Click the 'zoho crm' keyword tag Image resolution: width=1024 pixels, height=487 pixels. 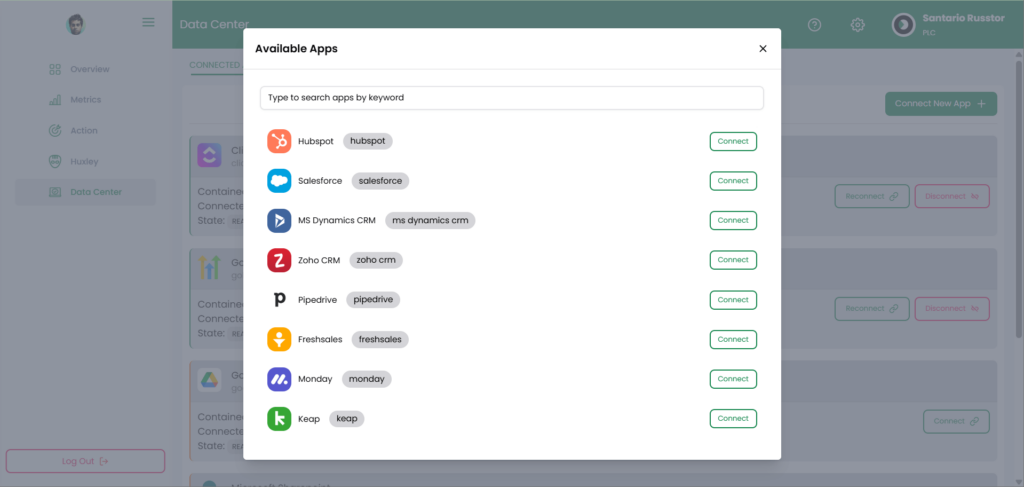tap(376, 260)
